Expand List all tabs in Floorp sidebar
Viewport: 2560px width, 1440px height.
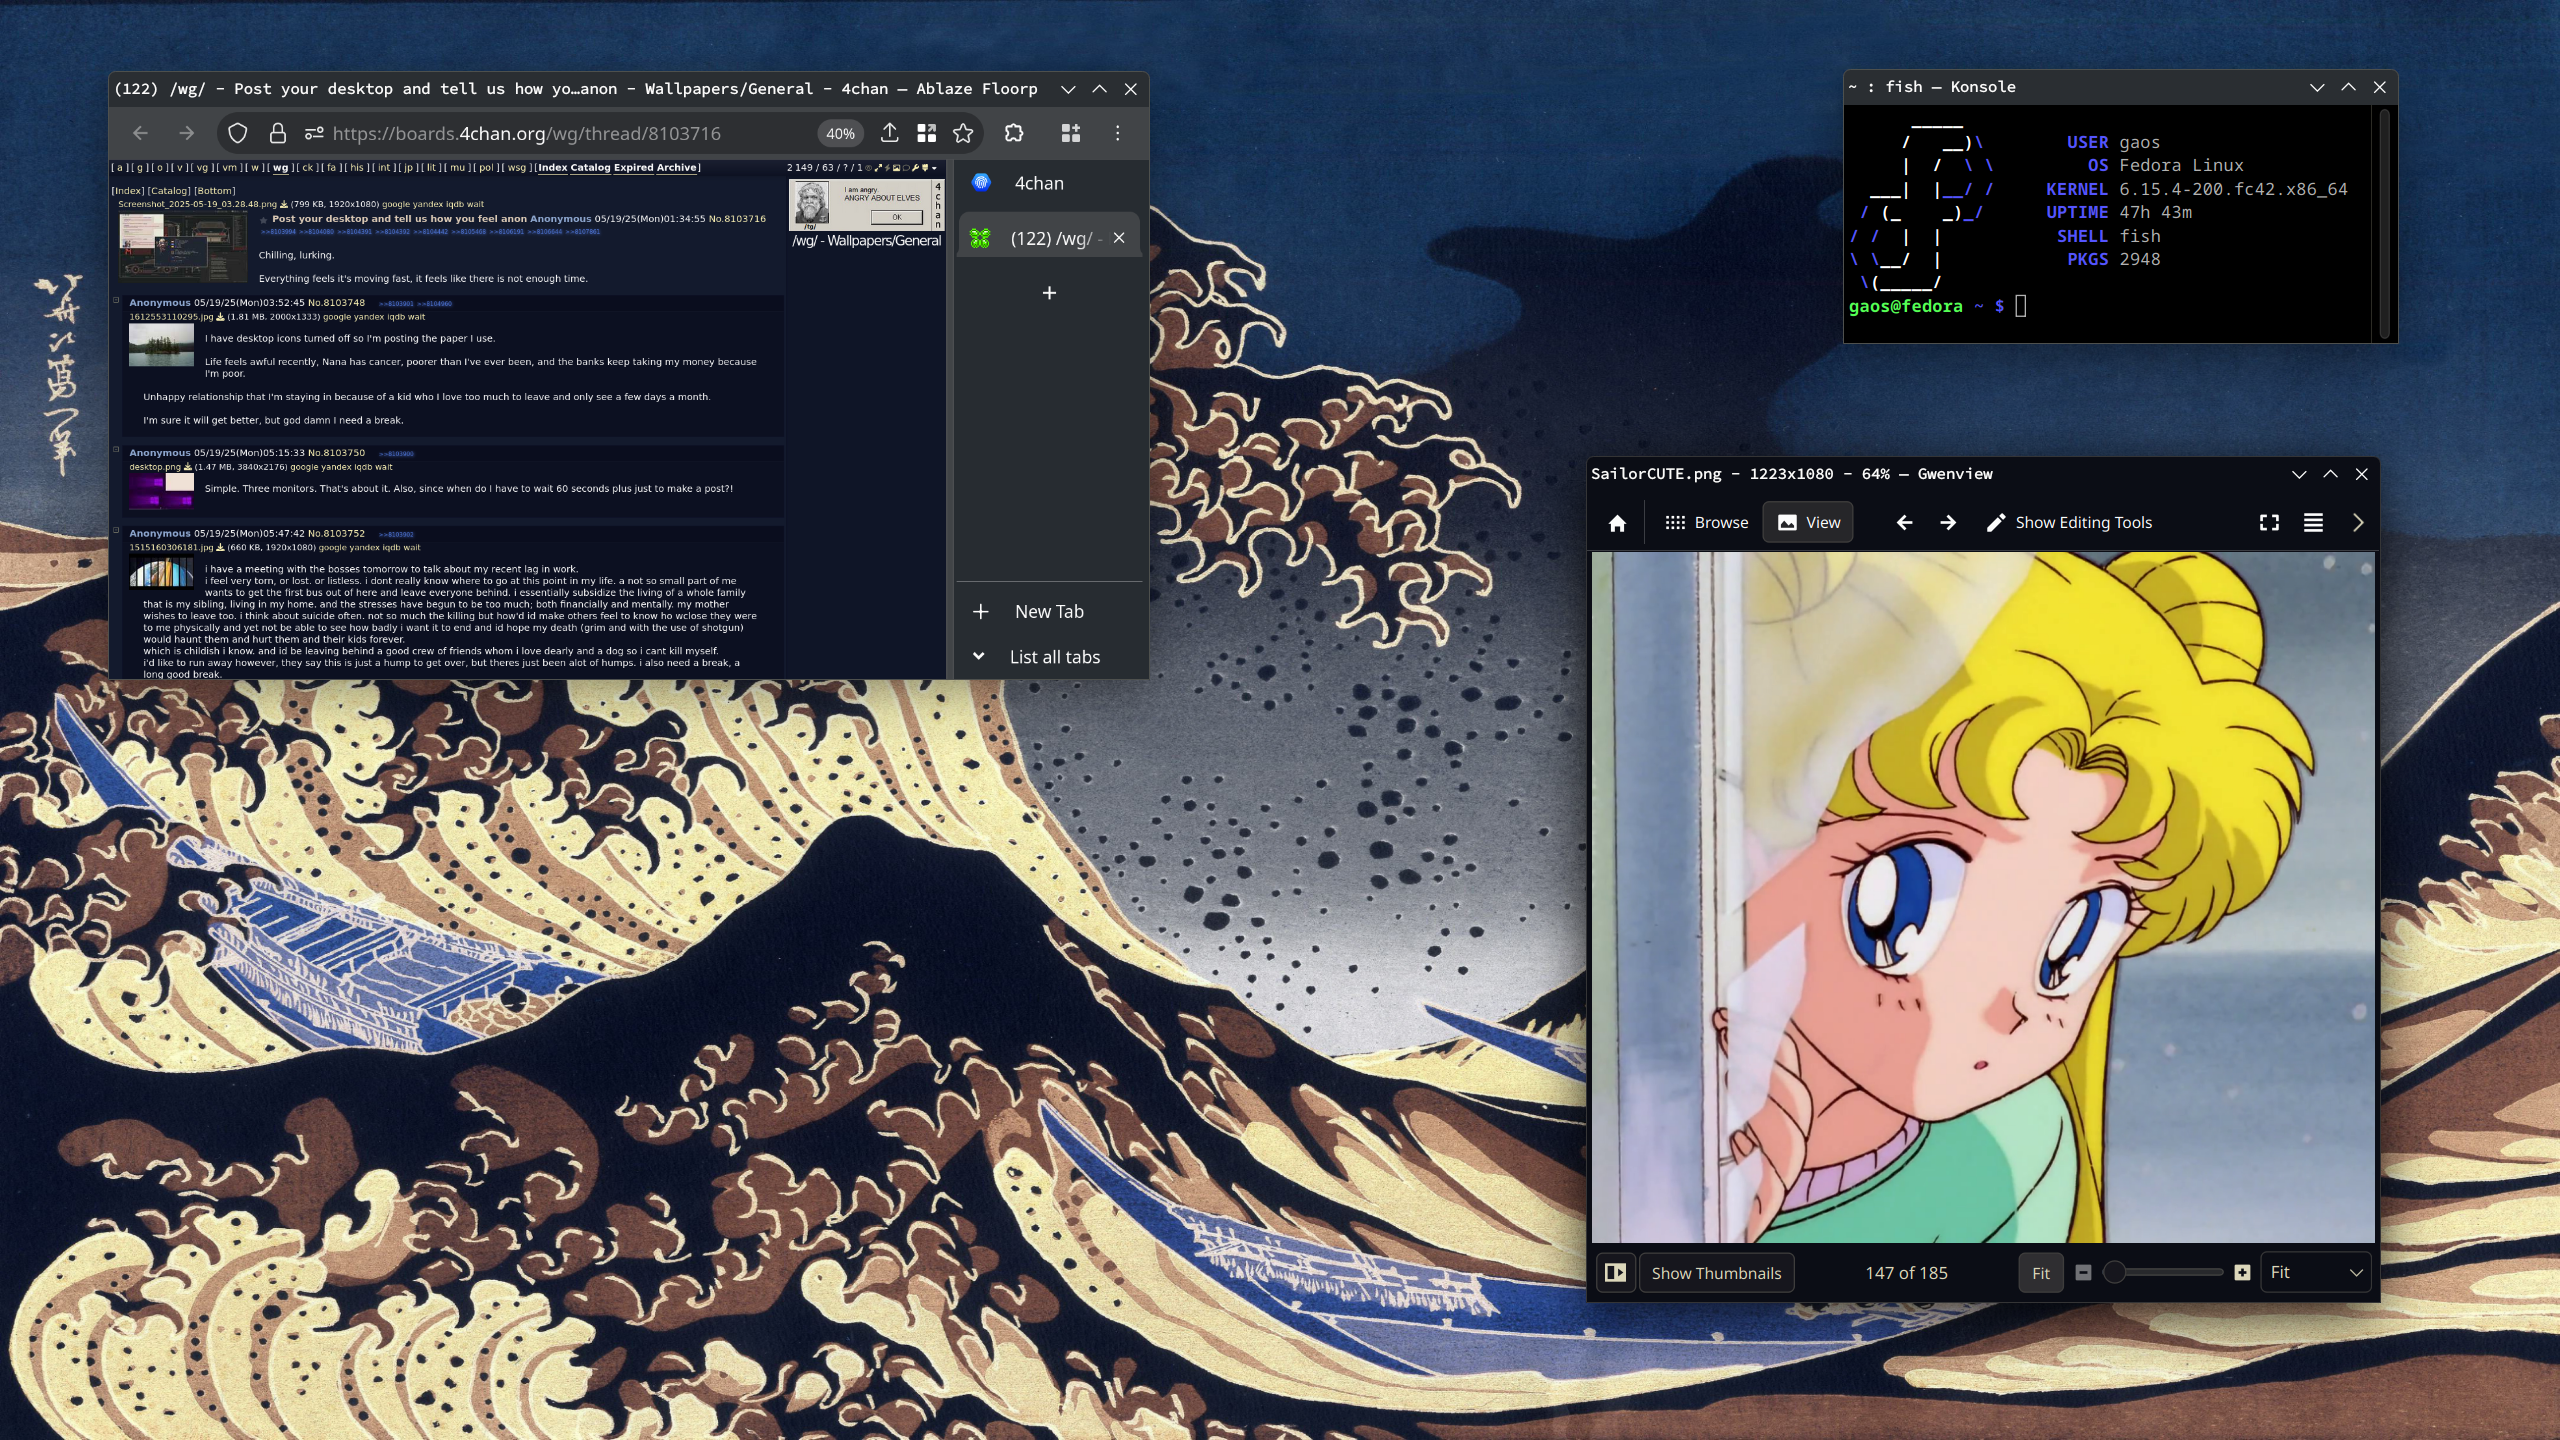click(x=1049, y=657)
